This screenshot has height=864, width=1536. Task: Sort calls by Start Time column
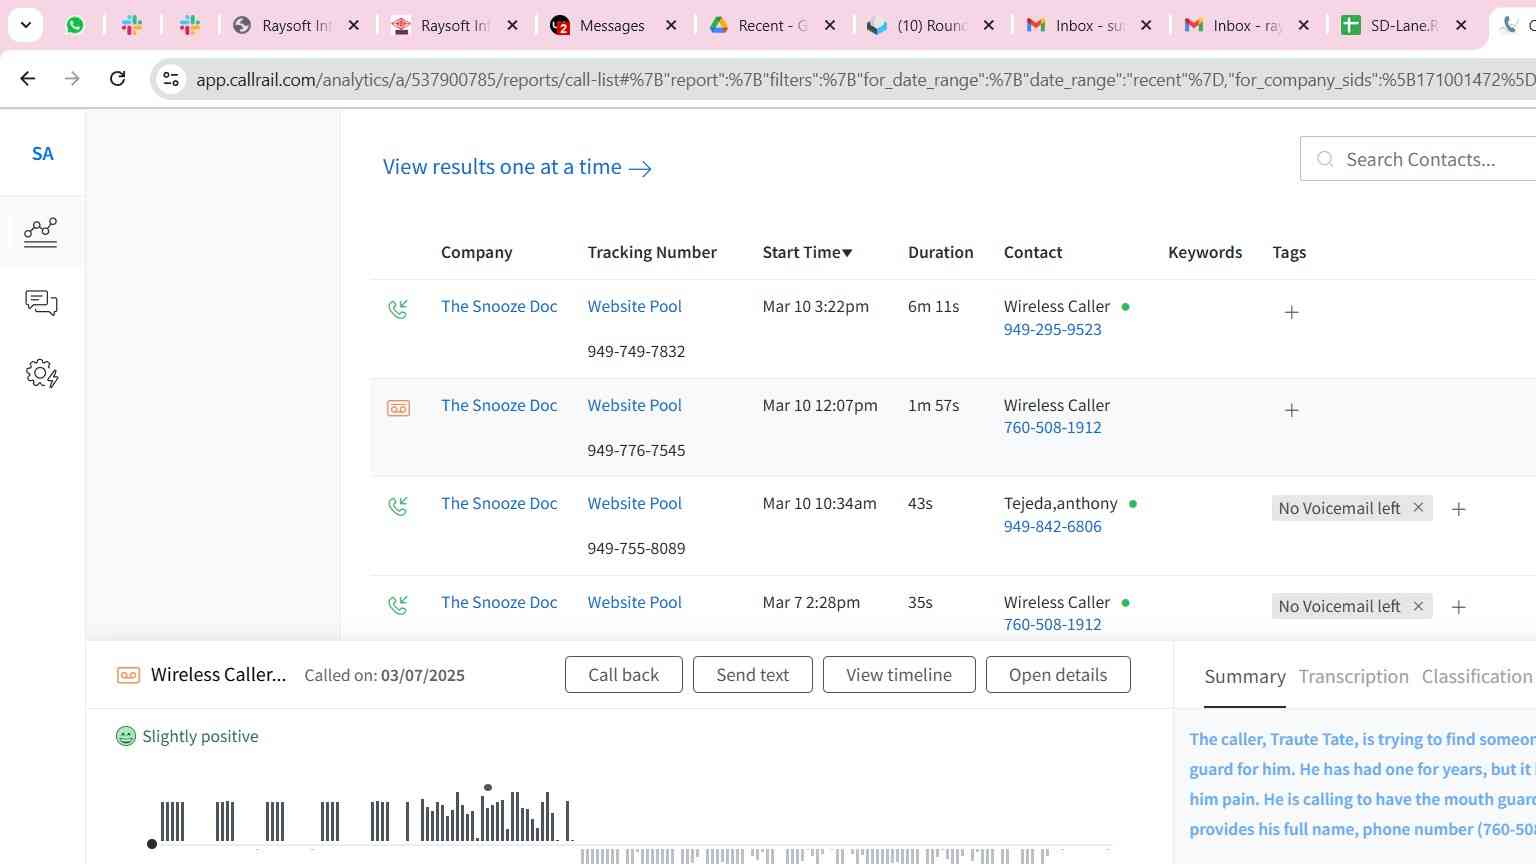click(807, 252)
